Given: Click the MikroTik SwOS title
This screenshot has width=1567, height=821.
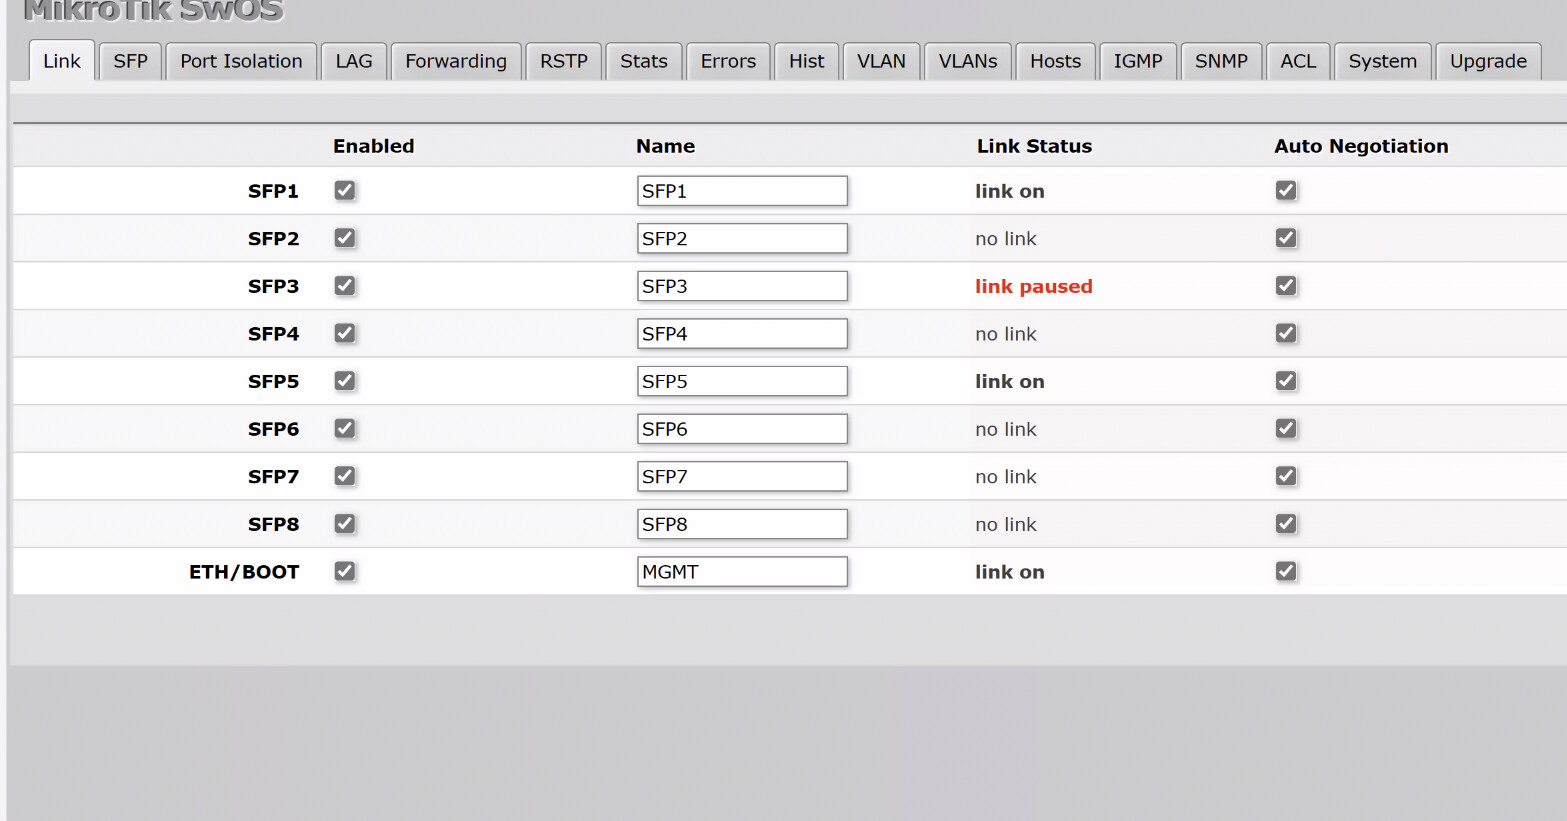Looking at the screenshot, I should pos(153,11).
